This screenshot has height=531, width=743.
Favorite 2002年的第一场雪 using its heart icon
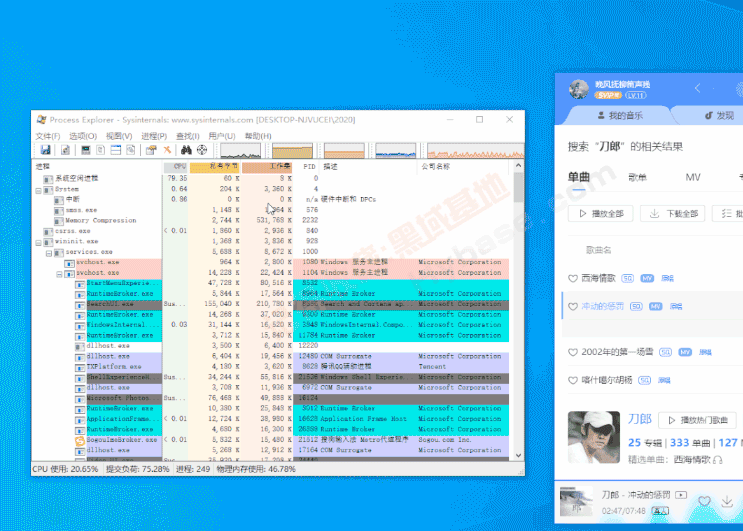[573, 352]
